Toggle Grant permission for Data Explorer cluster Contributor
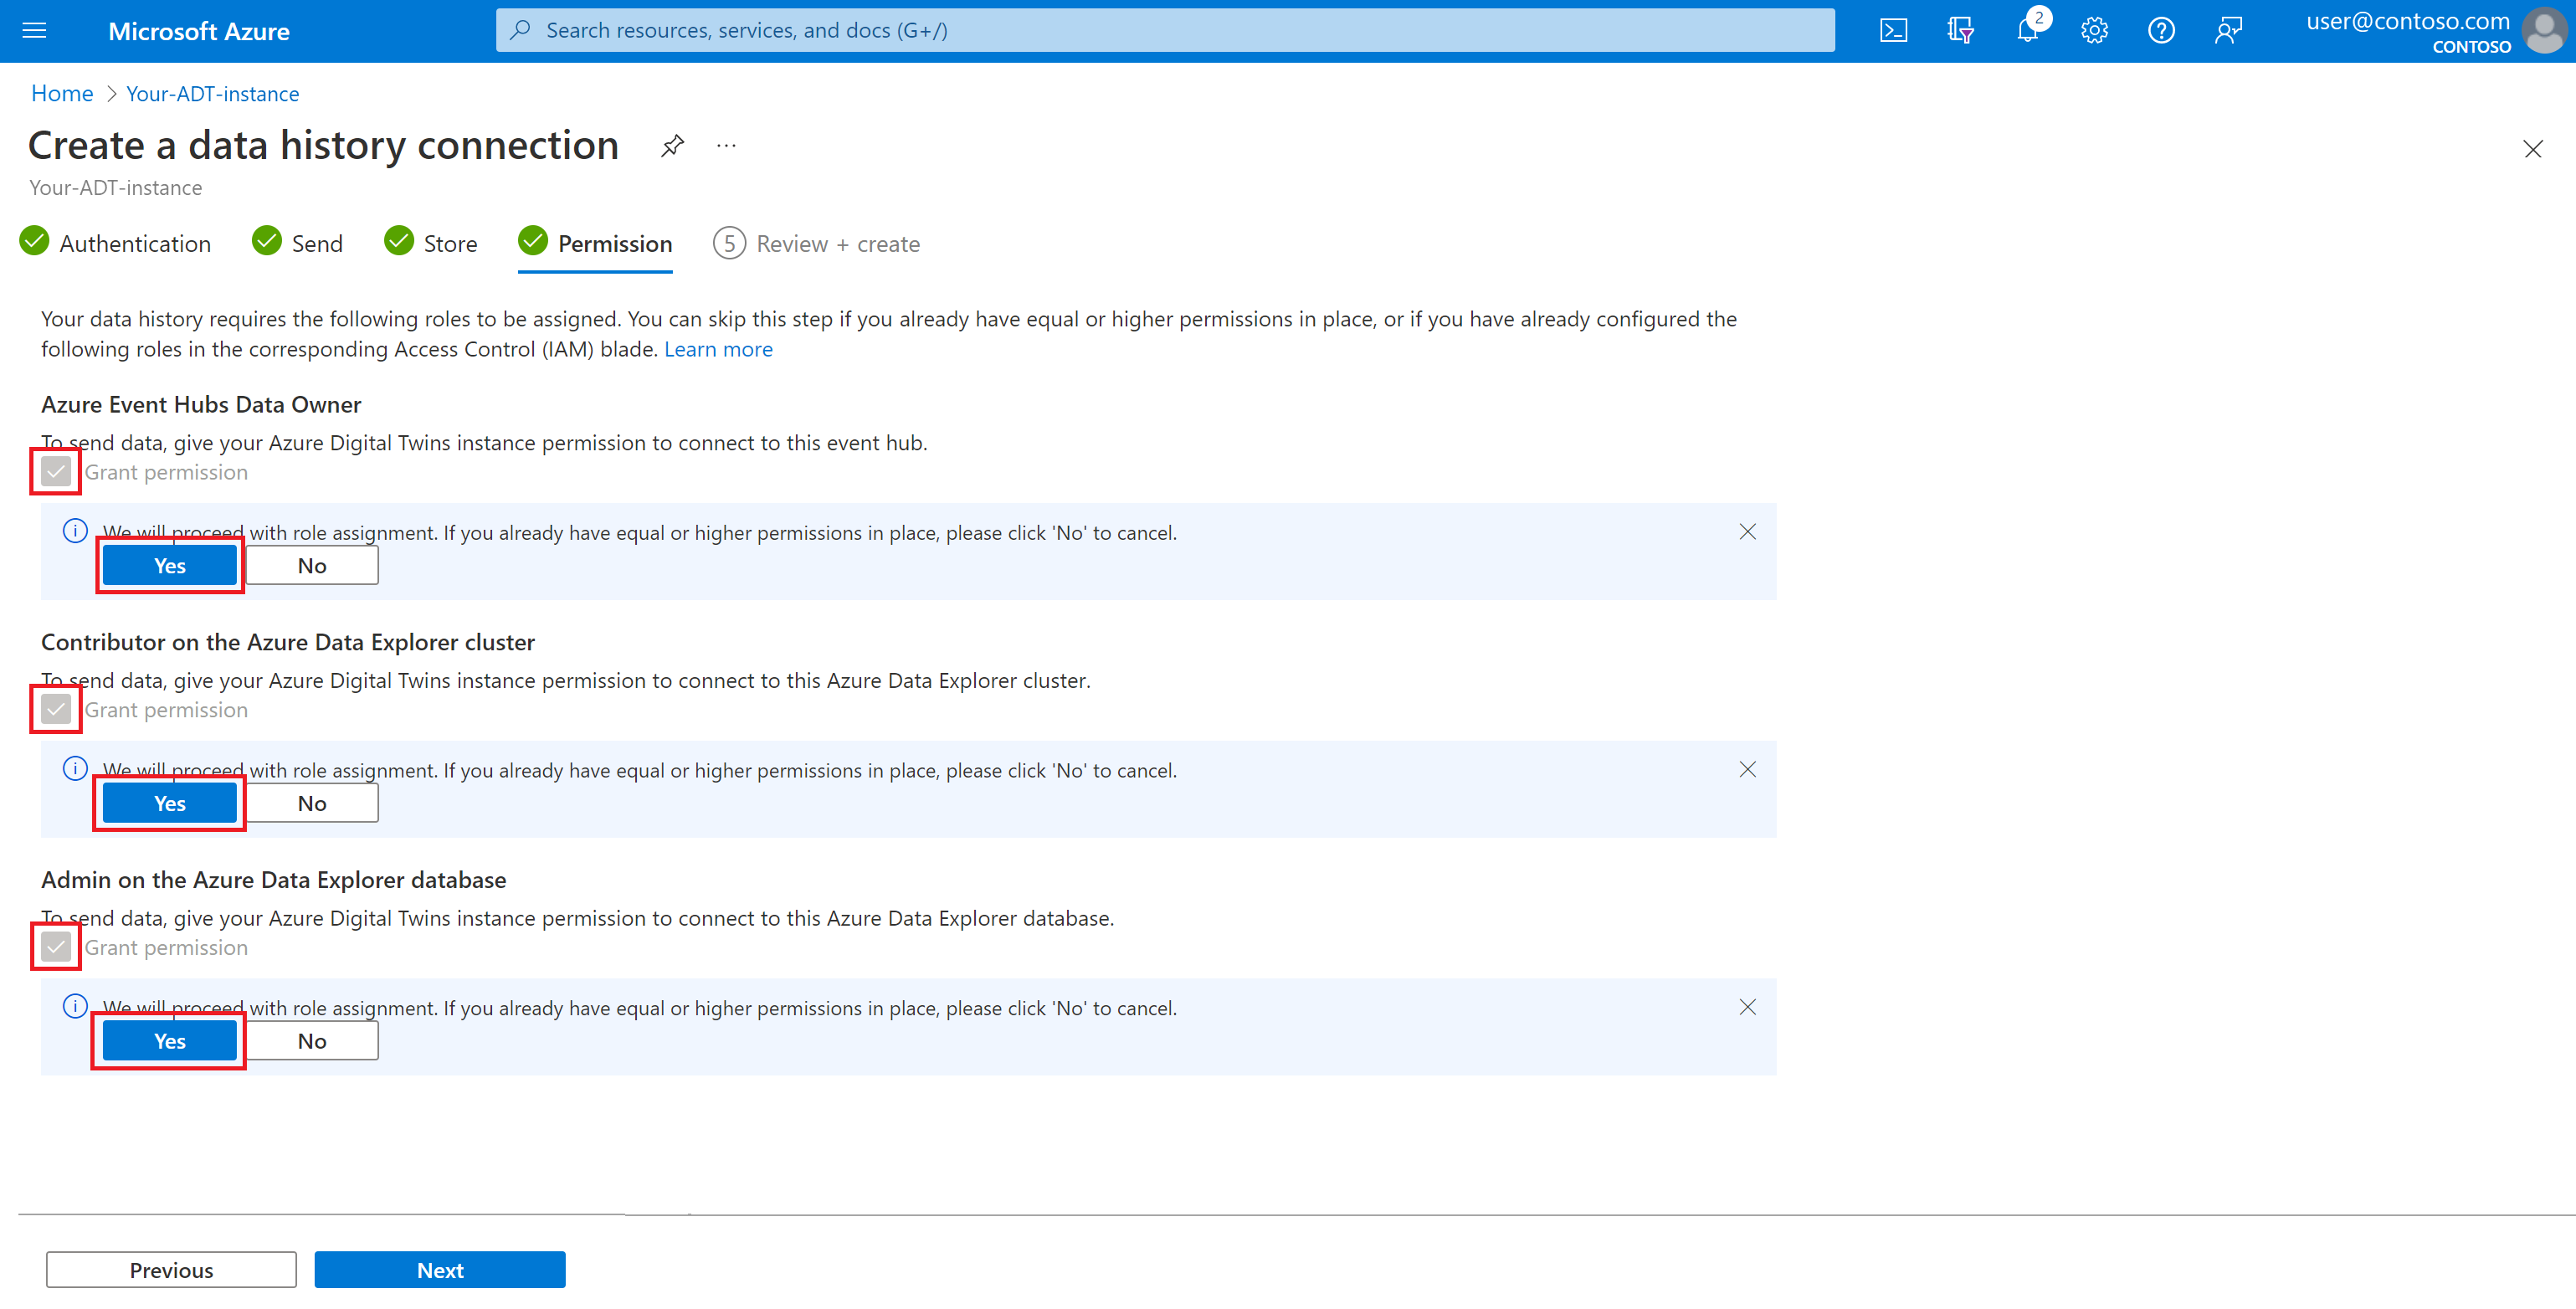 tap(56, 709)
